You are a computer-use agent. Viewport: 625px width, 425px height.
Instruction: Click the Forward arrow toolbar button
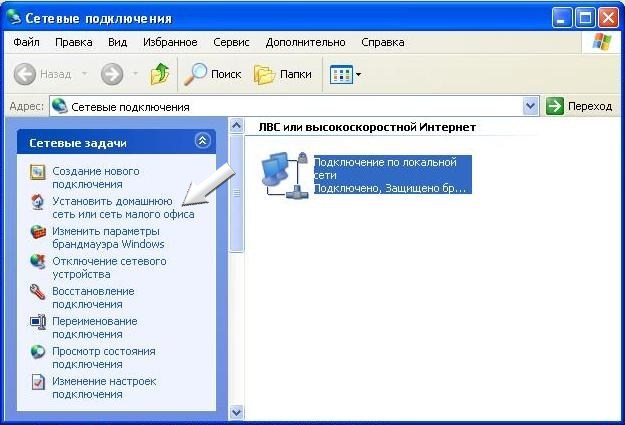pyautogui.click(x=112, y=74)
